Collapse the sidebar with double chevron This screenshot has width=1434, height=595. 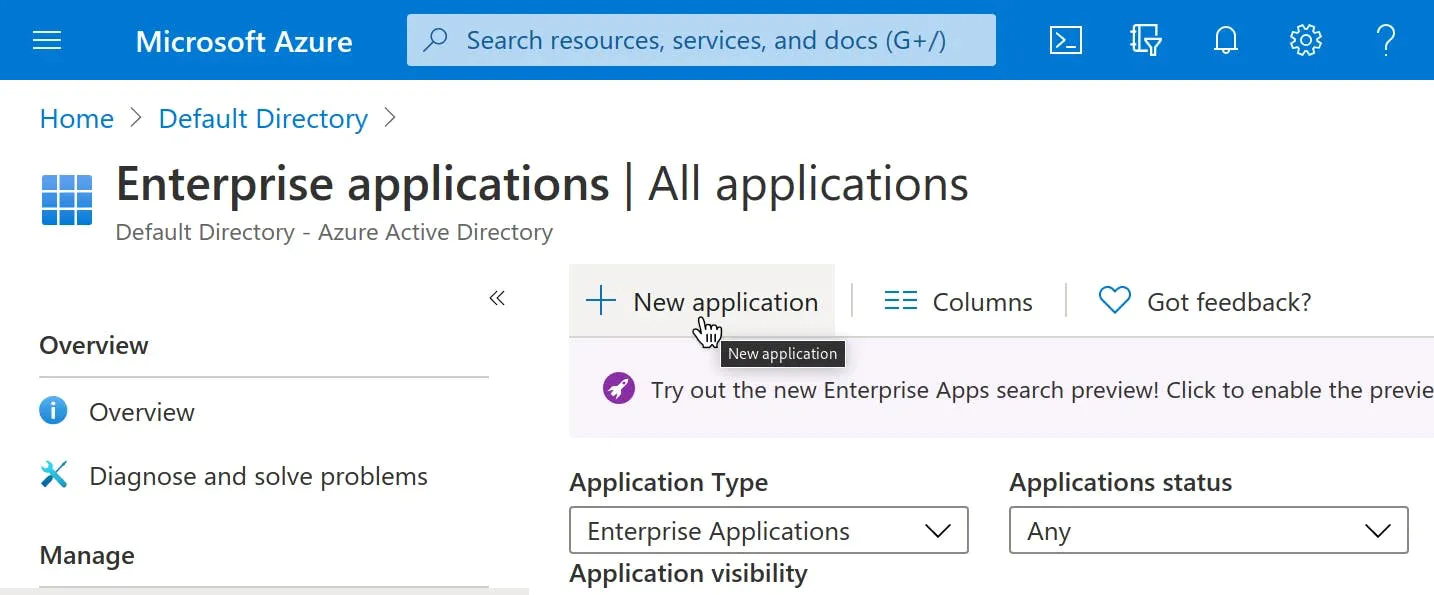(497, 298)
